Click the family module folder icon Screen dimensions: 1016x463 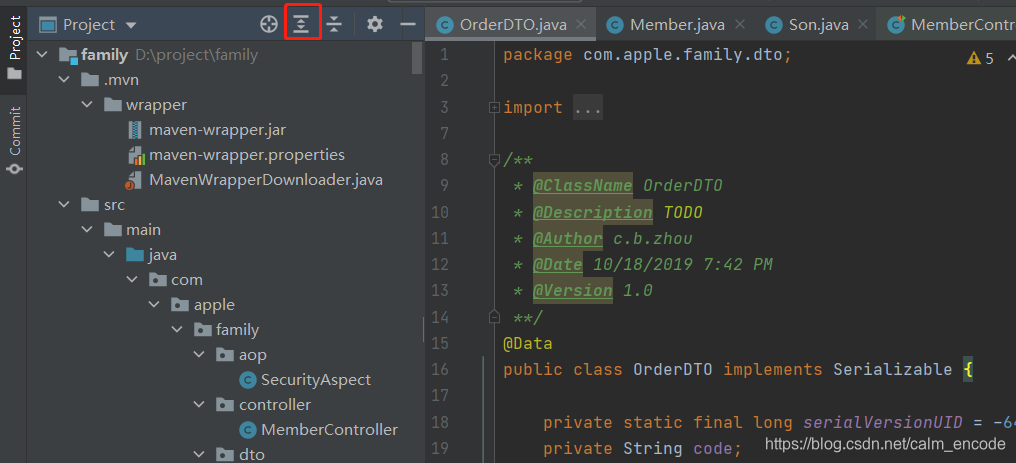point(68,56)
